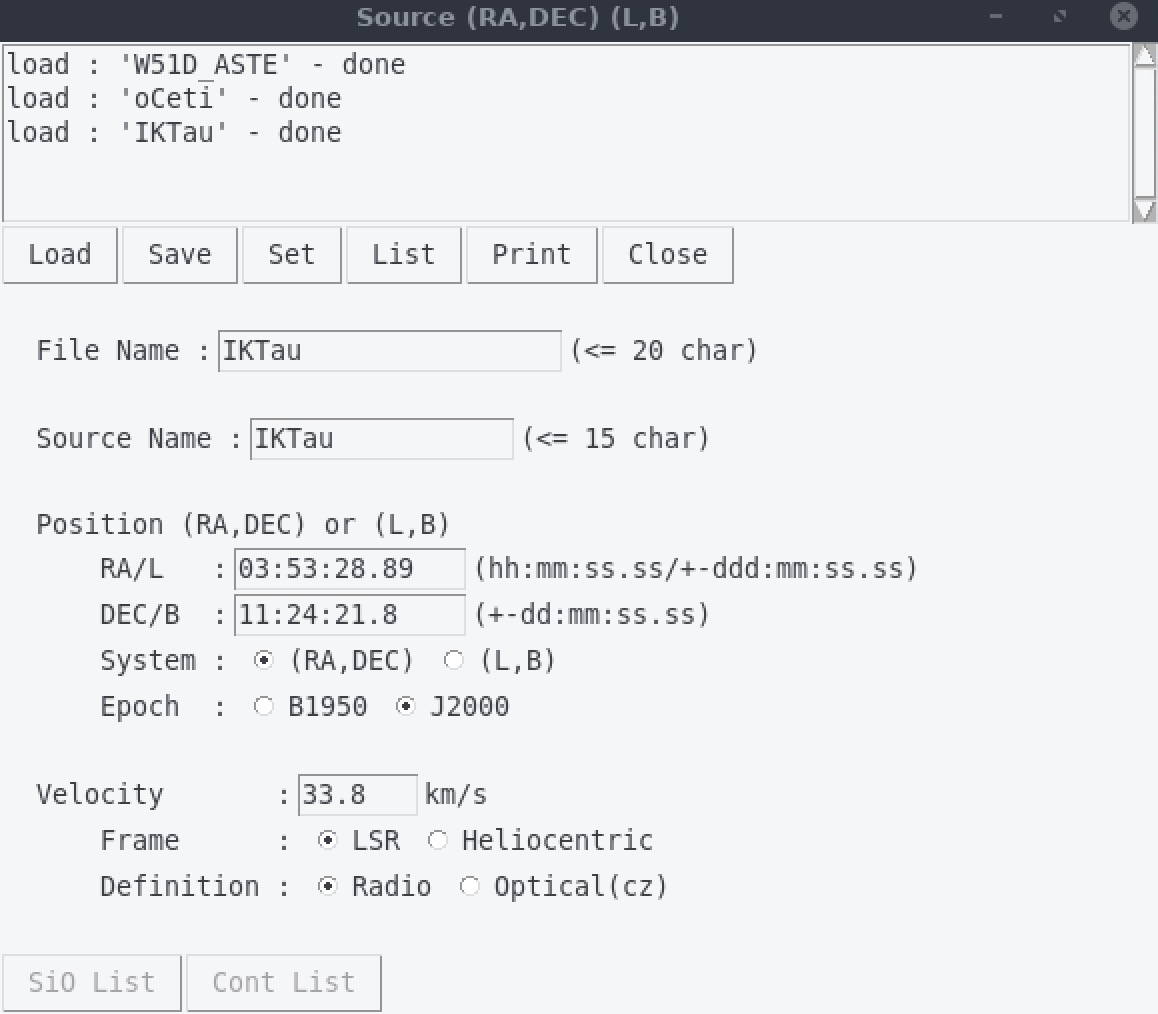
Task: Click the RA/L coordinate input field
Action: (x=349, y=569)
